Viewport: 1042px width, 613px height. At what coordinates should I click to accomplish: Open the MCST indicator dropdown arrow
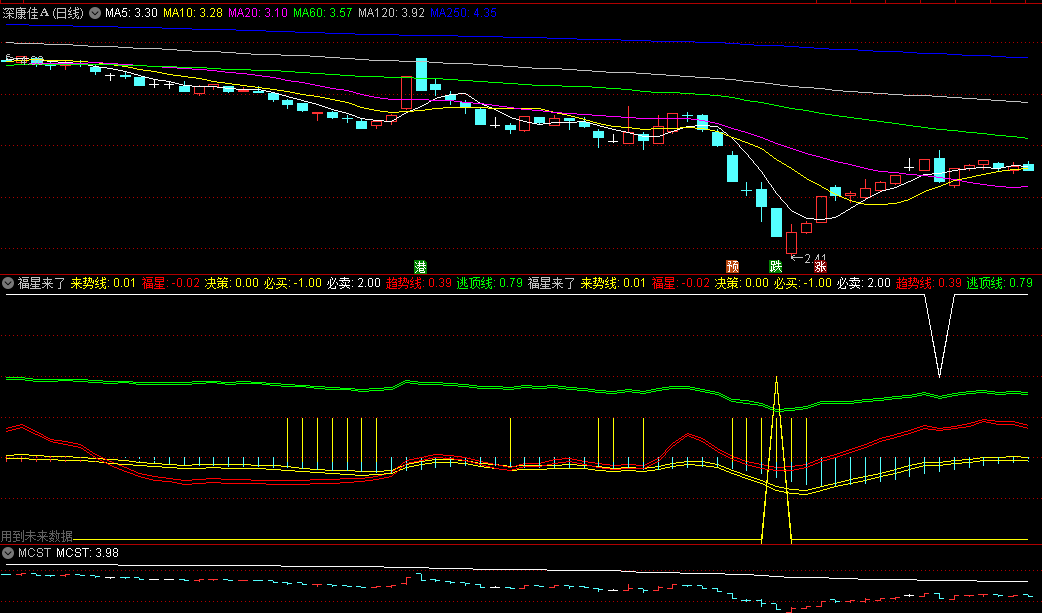click(x=8, y=552)
